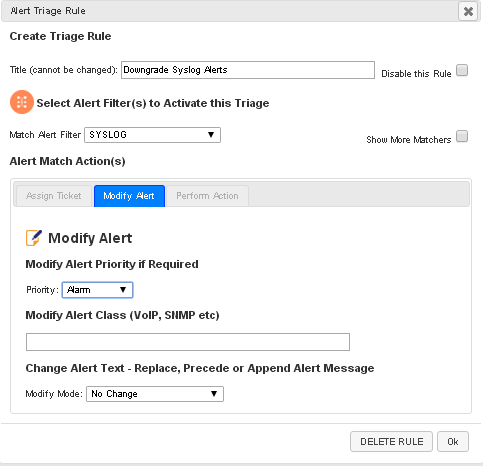
Task: Click the Modify Alert pencil icon
Action: pos(34,238)
